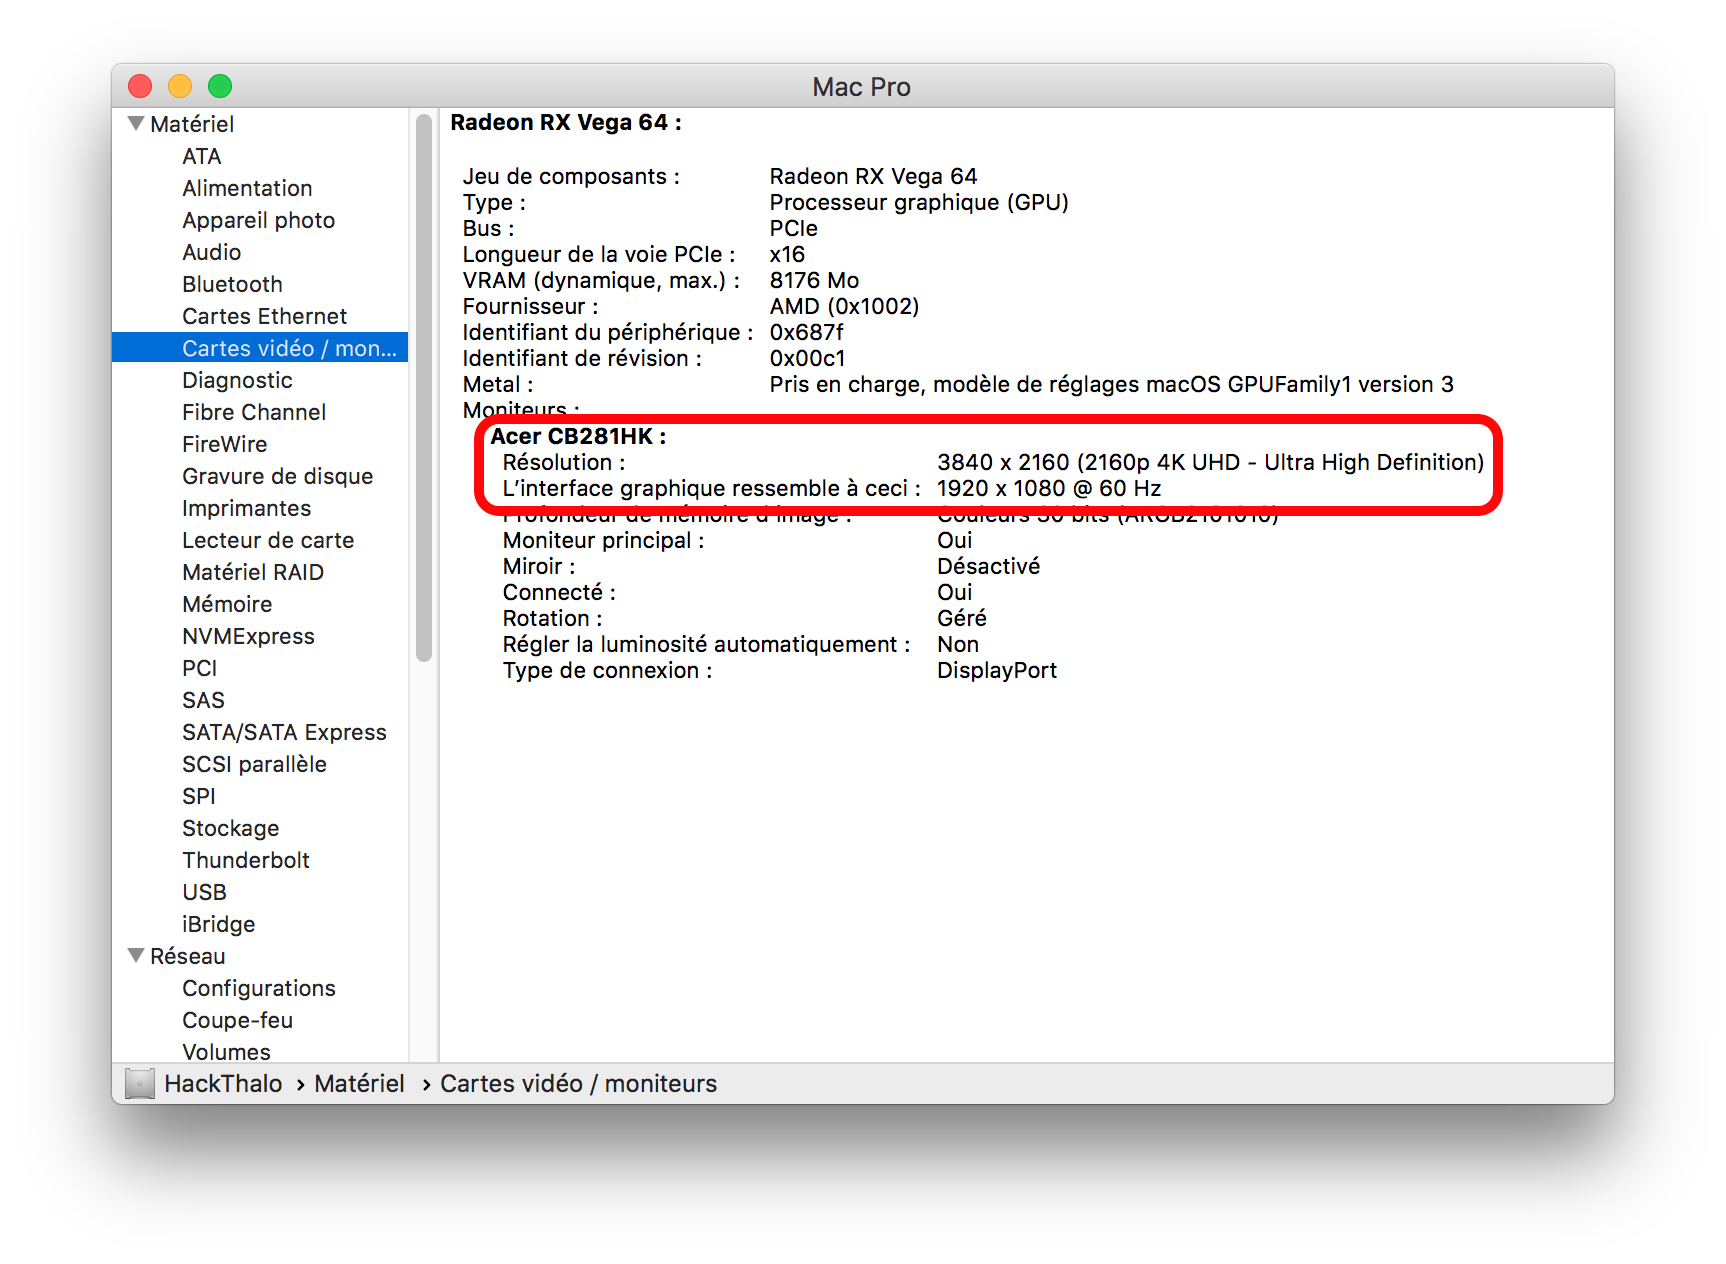The image size is (1726, 1264).
Task: Open the Appareil photo entry
Action: click(x=258, y=220)
